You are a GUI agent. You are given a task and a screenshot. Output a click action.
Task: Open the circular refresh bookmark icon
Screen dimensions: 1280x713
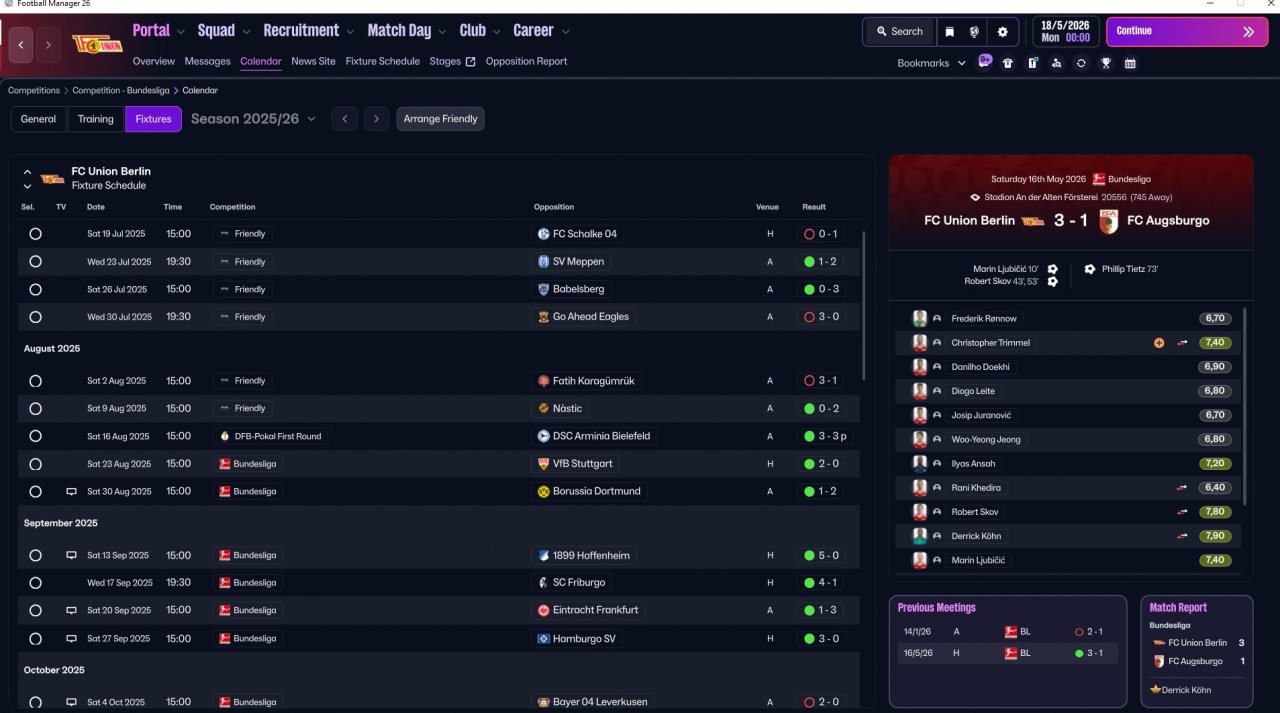click(1081, 63)
